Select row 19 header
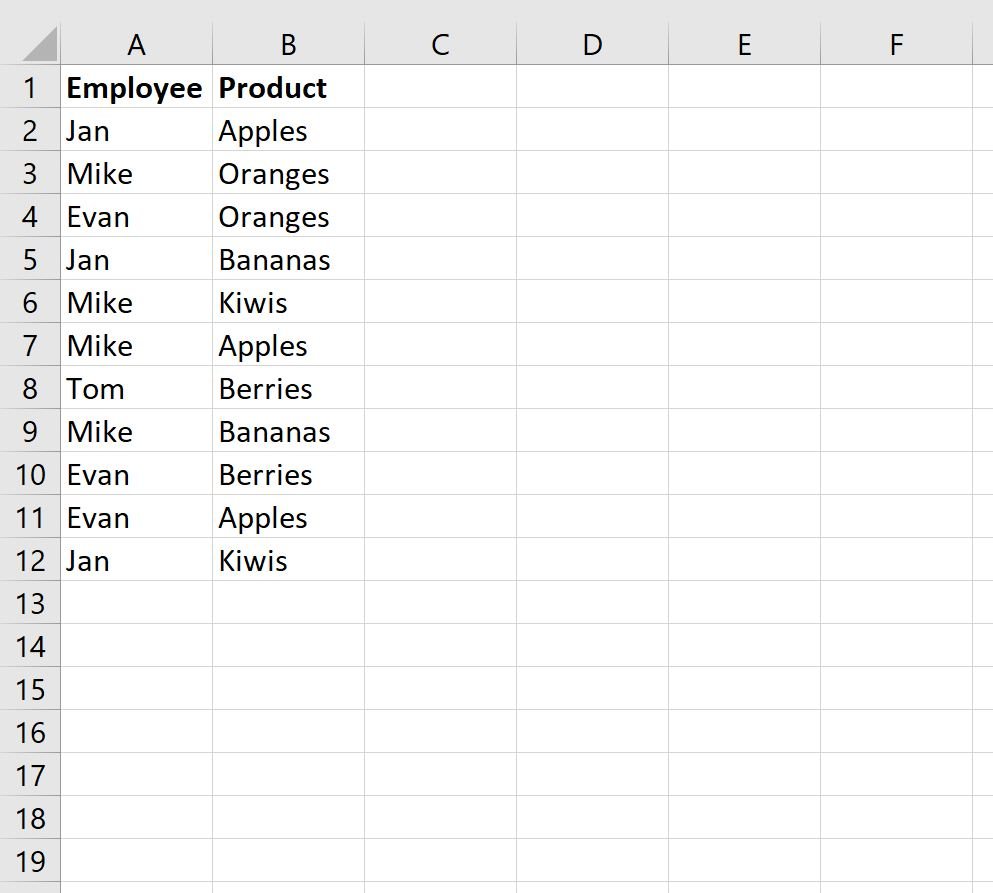The height and width of the screenshot is (893, 993). tap(30, 861)
